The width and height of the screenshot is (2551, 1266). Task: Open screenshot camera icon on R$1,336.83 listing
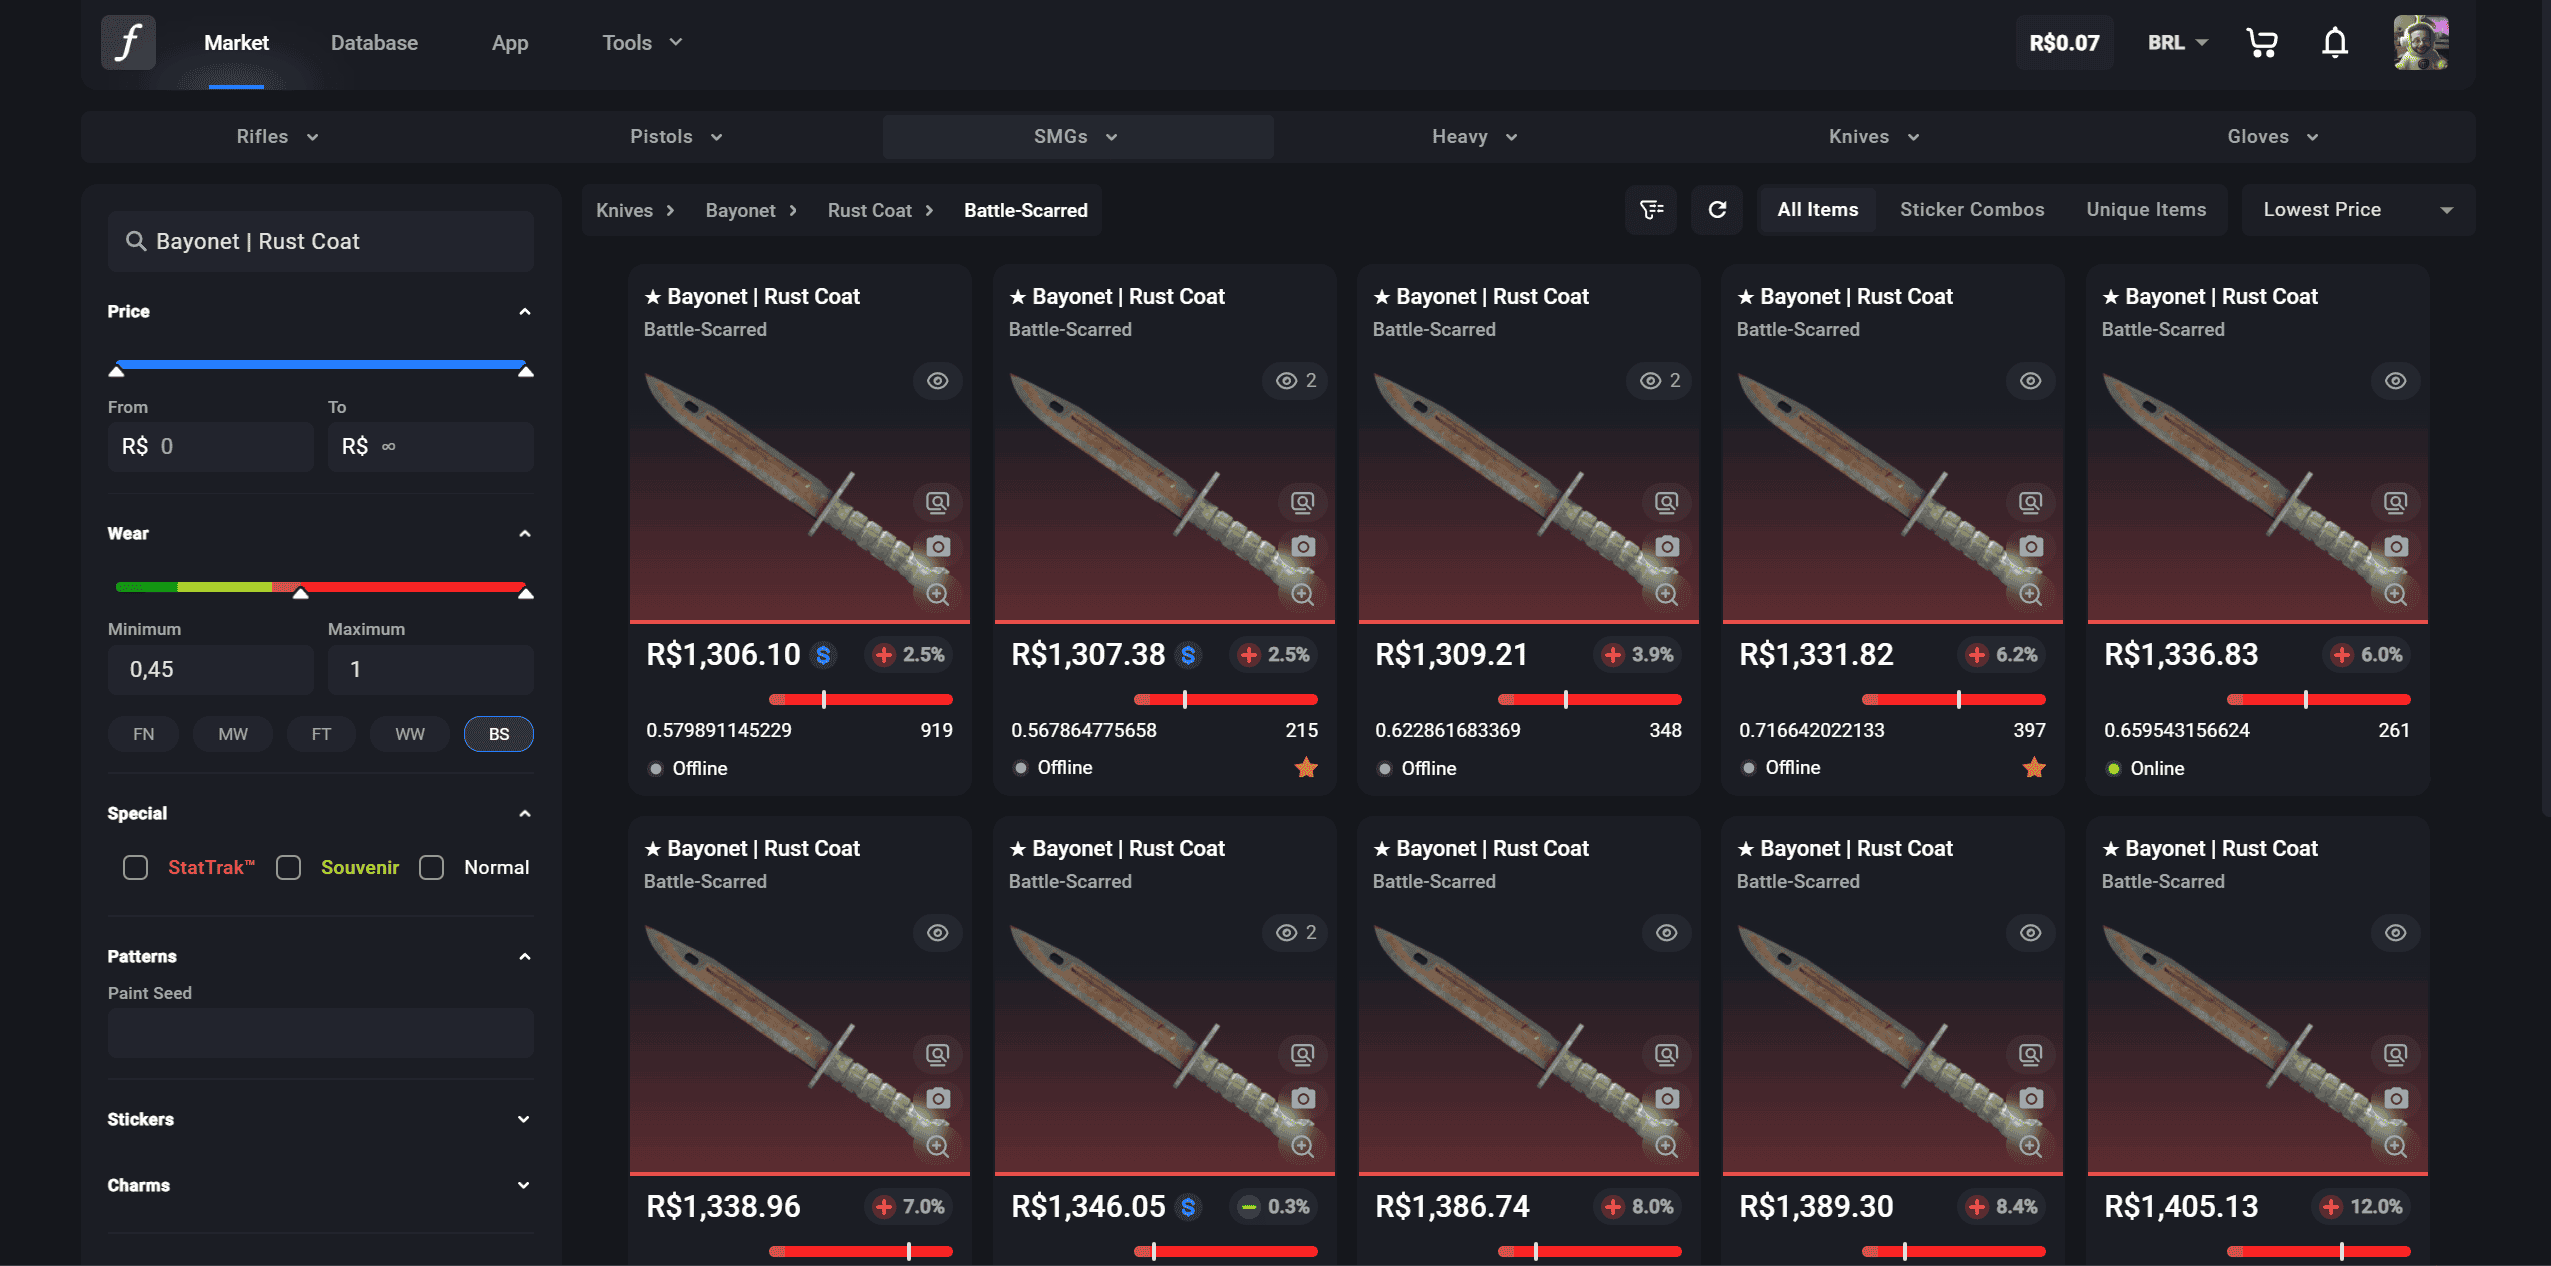2395,546
